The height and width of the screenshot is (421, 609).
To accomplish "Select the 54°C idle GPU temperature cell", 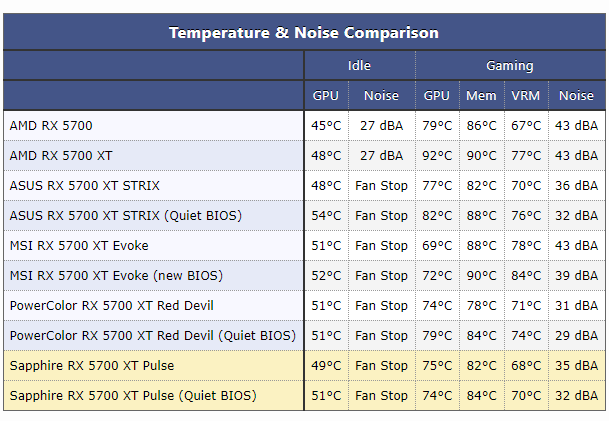I will pos(326,216).
